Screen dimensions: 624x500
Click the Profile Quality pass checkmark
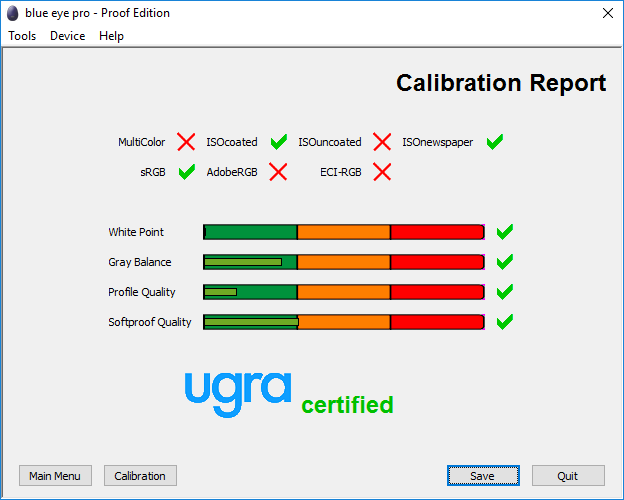pos(505,292)
